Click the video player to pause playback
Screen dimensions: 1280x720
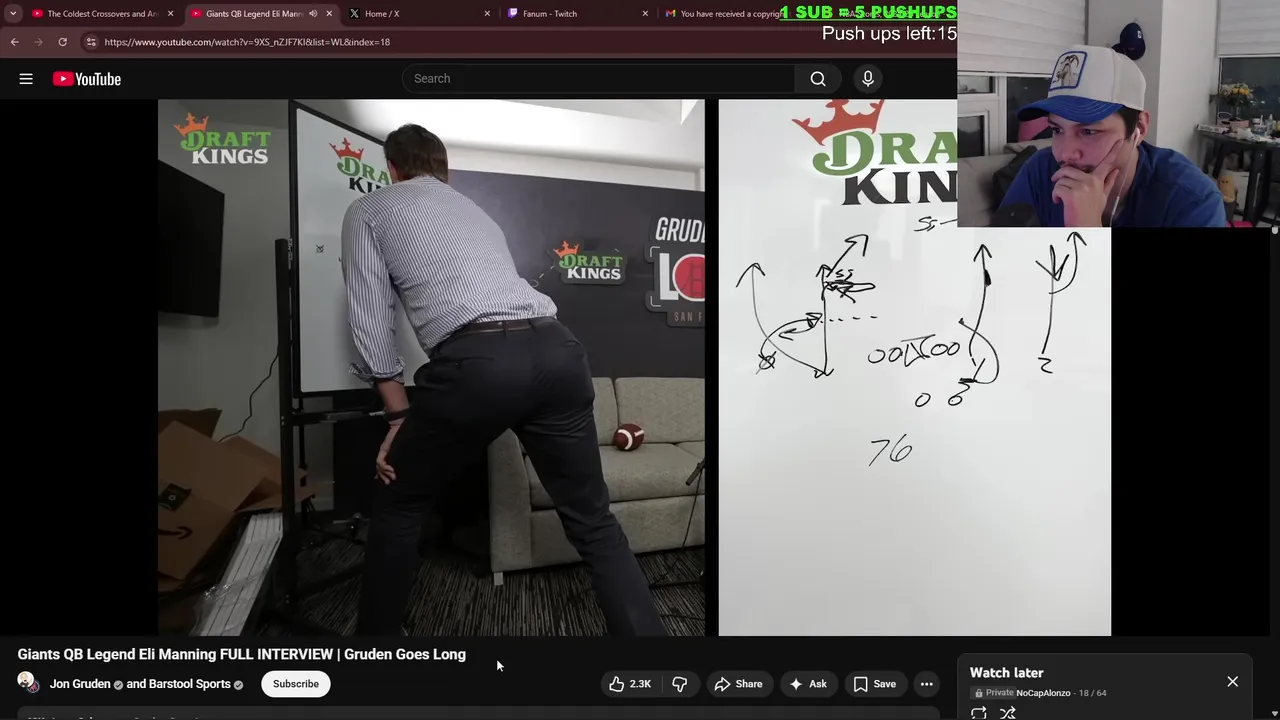[x=556, y=367]
